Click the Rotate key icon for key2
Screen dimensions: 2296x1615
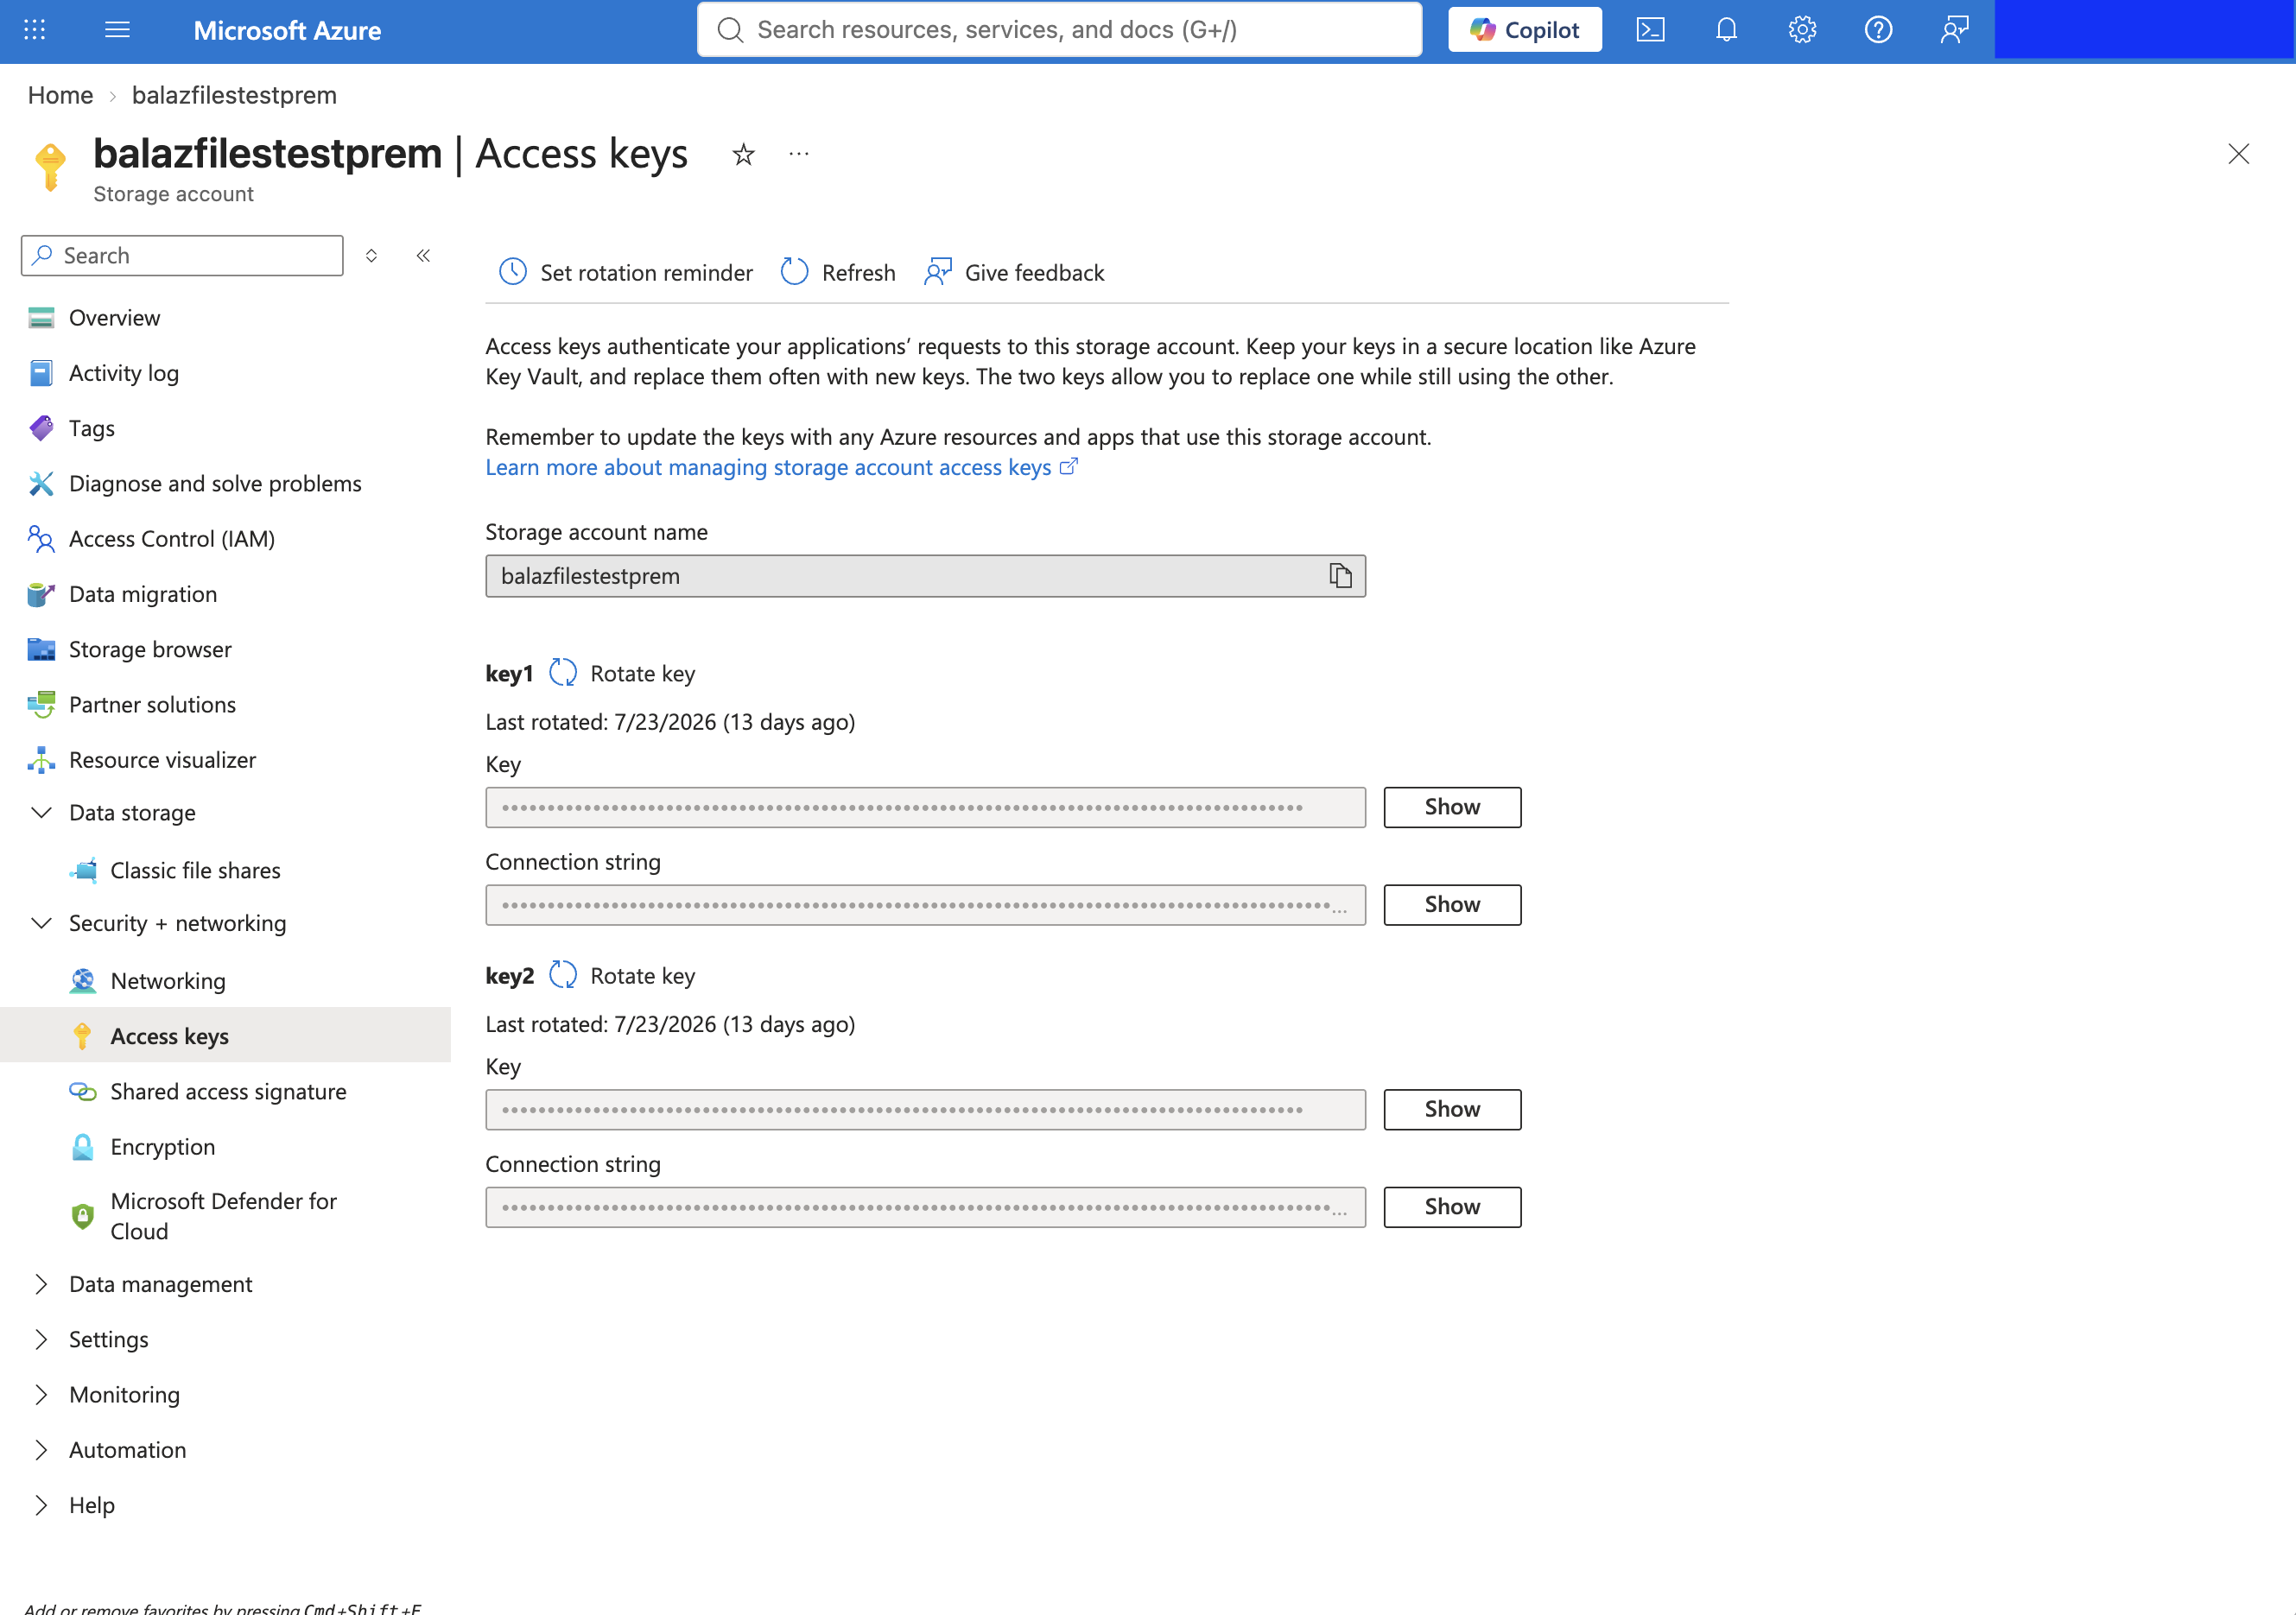click(563, 975)
